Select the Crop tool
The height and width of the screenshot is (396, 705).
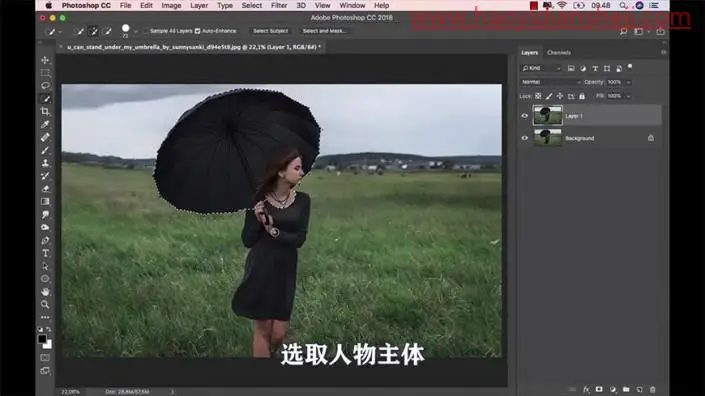45,111
